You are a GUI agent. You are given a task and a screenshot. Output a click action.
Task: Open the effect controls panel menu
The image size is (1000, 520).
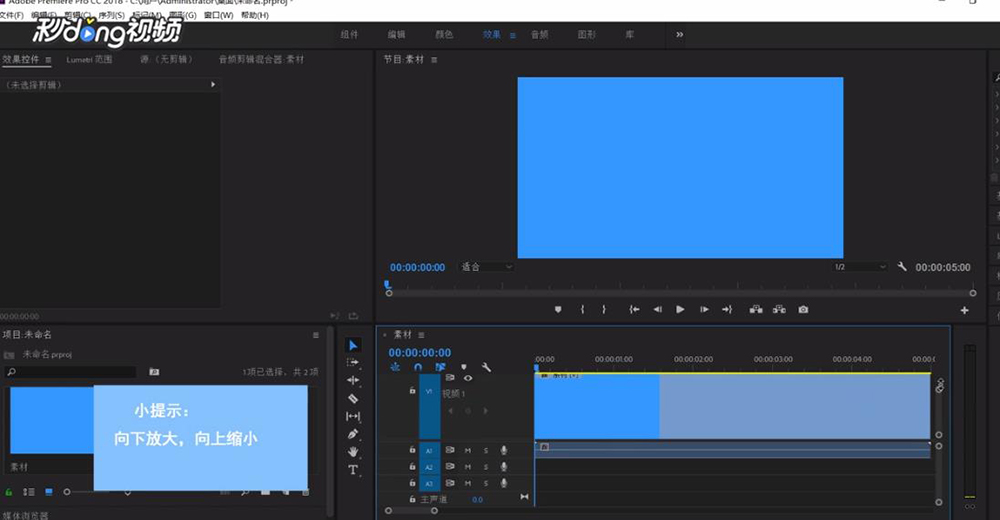coord(48,59)
